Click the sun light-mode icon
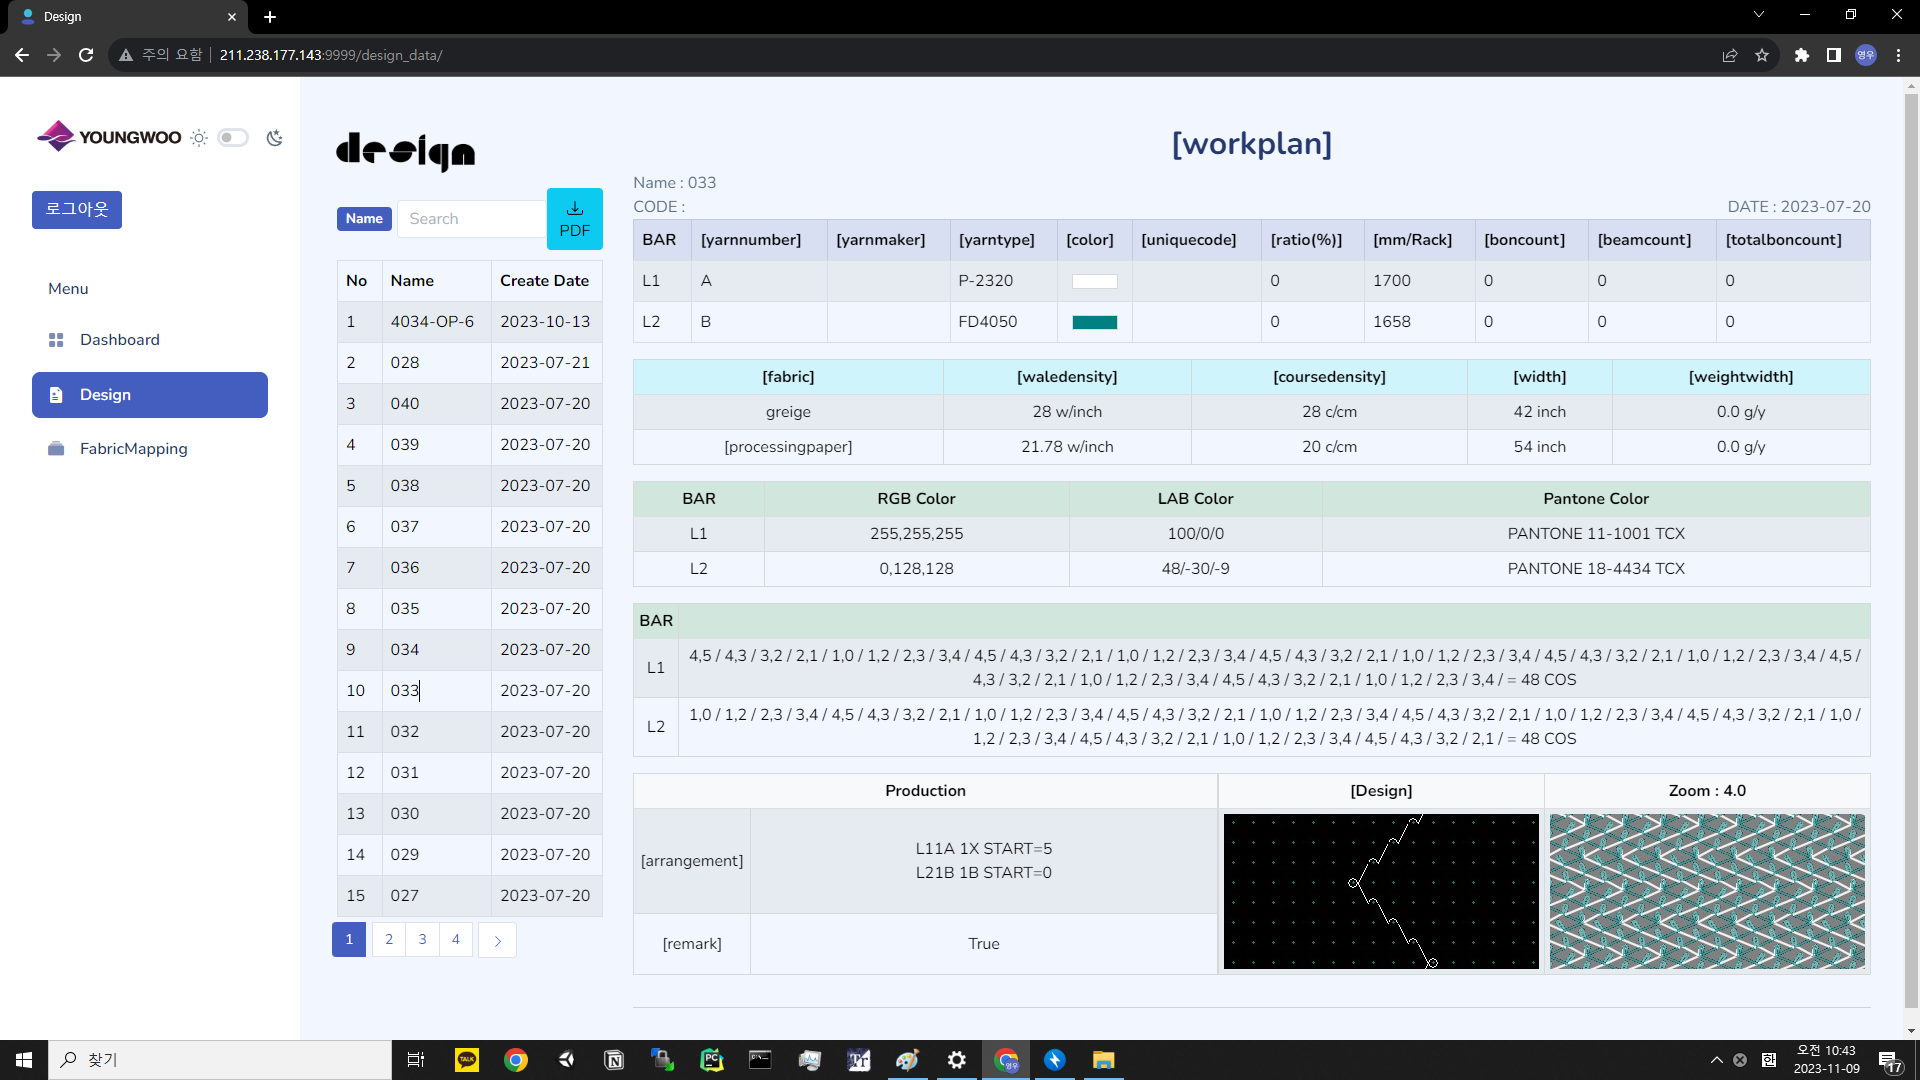 pyautogui.click(x=199, y=138)
